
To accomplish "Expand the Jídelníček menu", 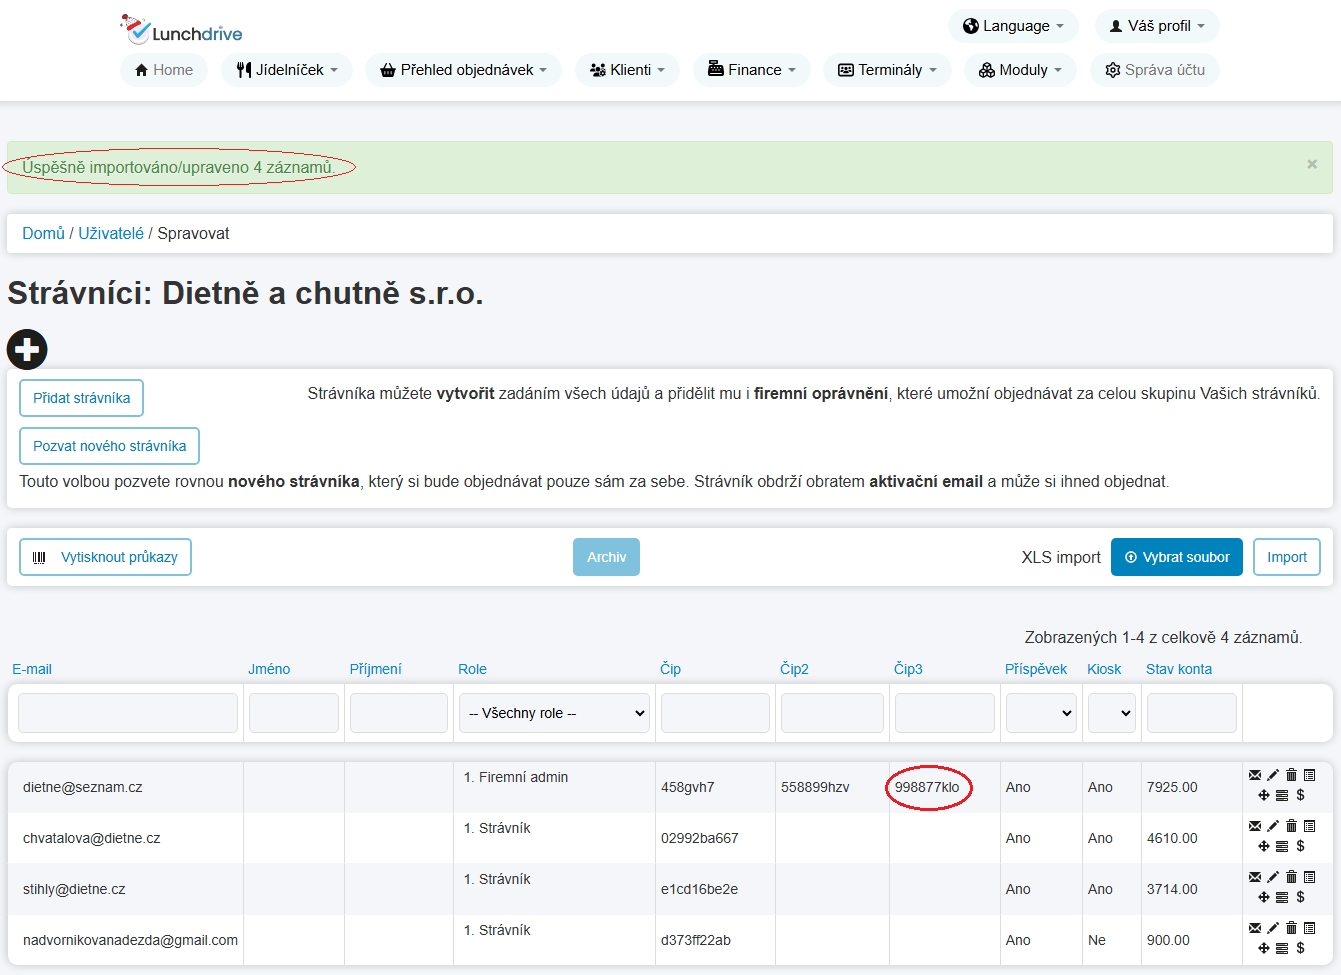I will [287, 70].
